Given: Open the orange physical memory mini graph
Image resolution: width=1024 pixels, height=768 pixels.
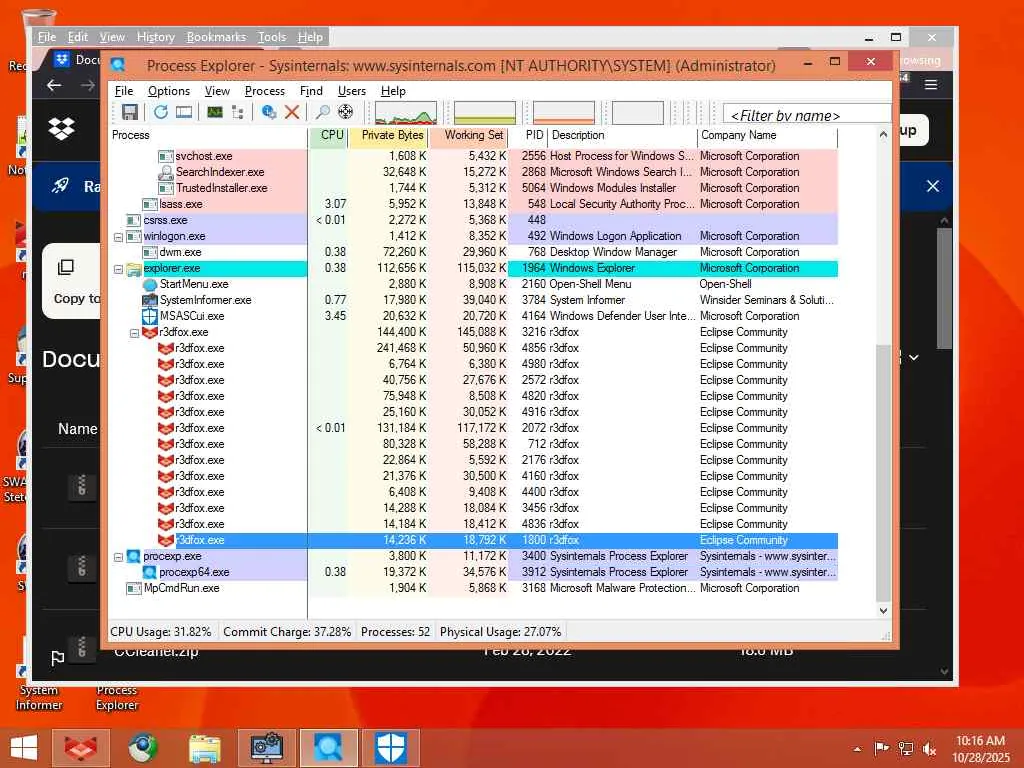Looking at the screenshot, I should coord(564,112).
